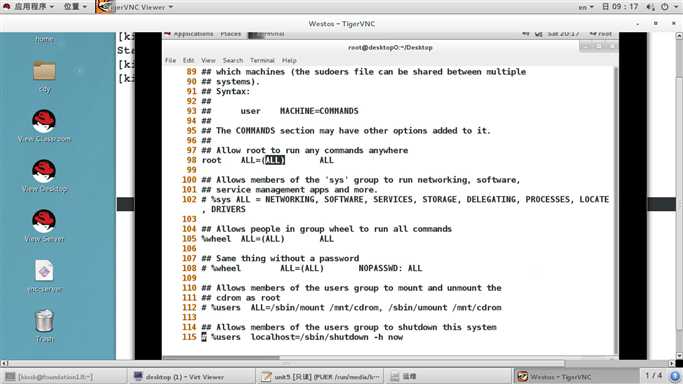Screen dimensions: 683x384
Task: Click the network icon in remote desktop panel
Action: pyautogui.click(x=539, y=34)
